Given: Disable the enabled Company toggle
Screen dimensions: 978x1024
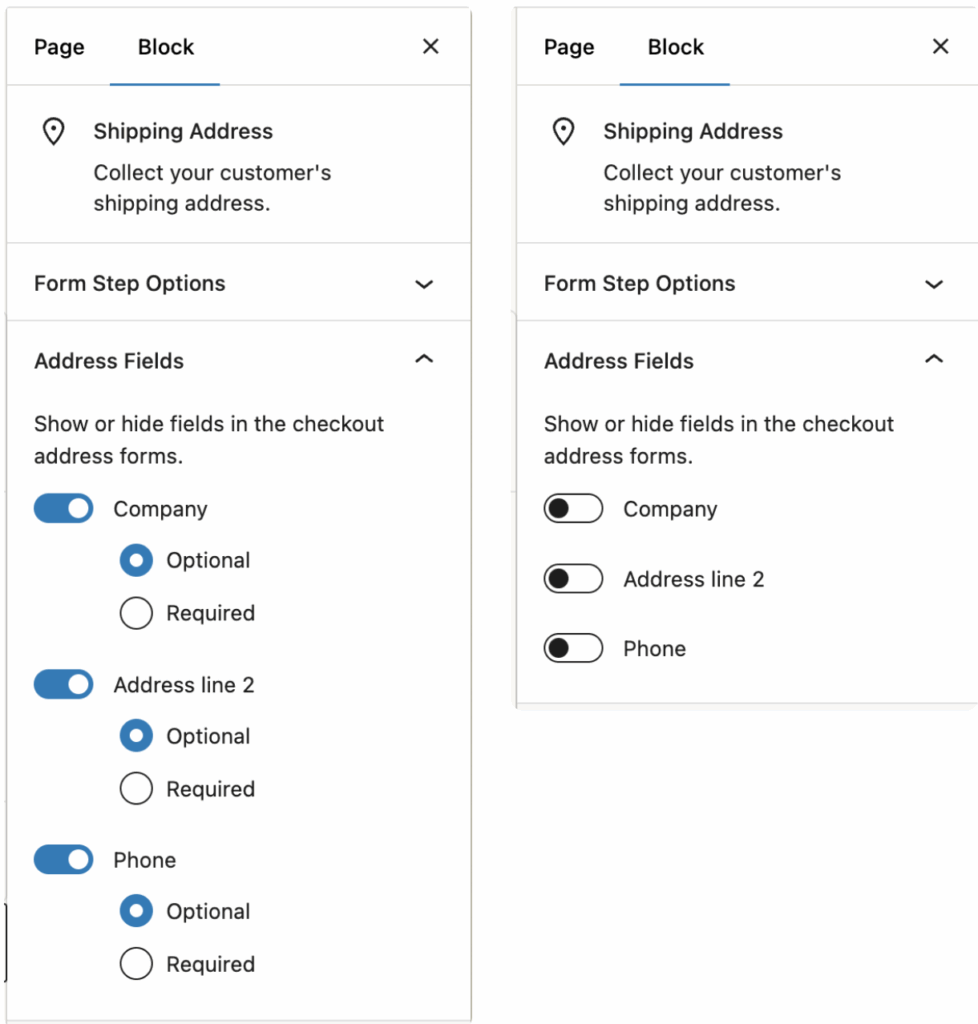Looking at the screenshot, I should [x=64, y=509].
